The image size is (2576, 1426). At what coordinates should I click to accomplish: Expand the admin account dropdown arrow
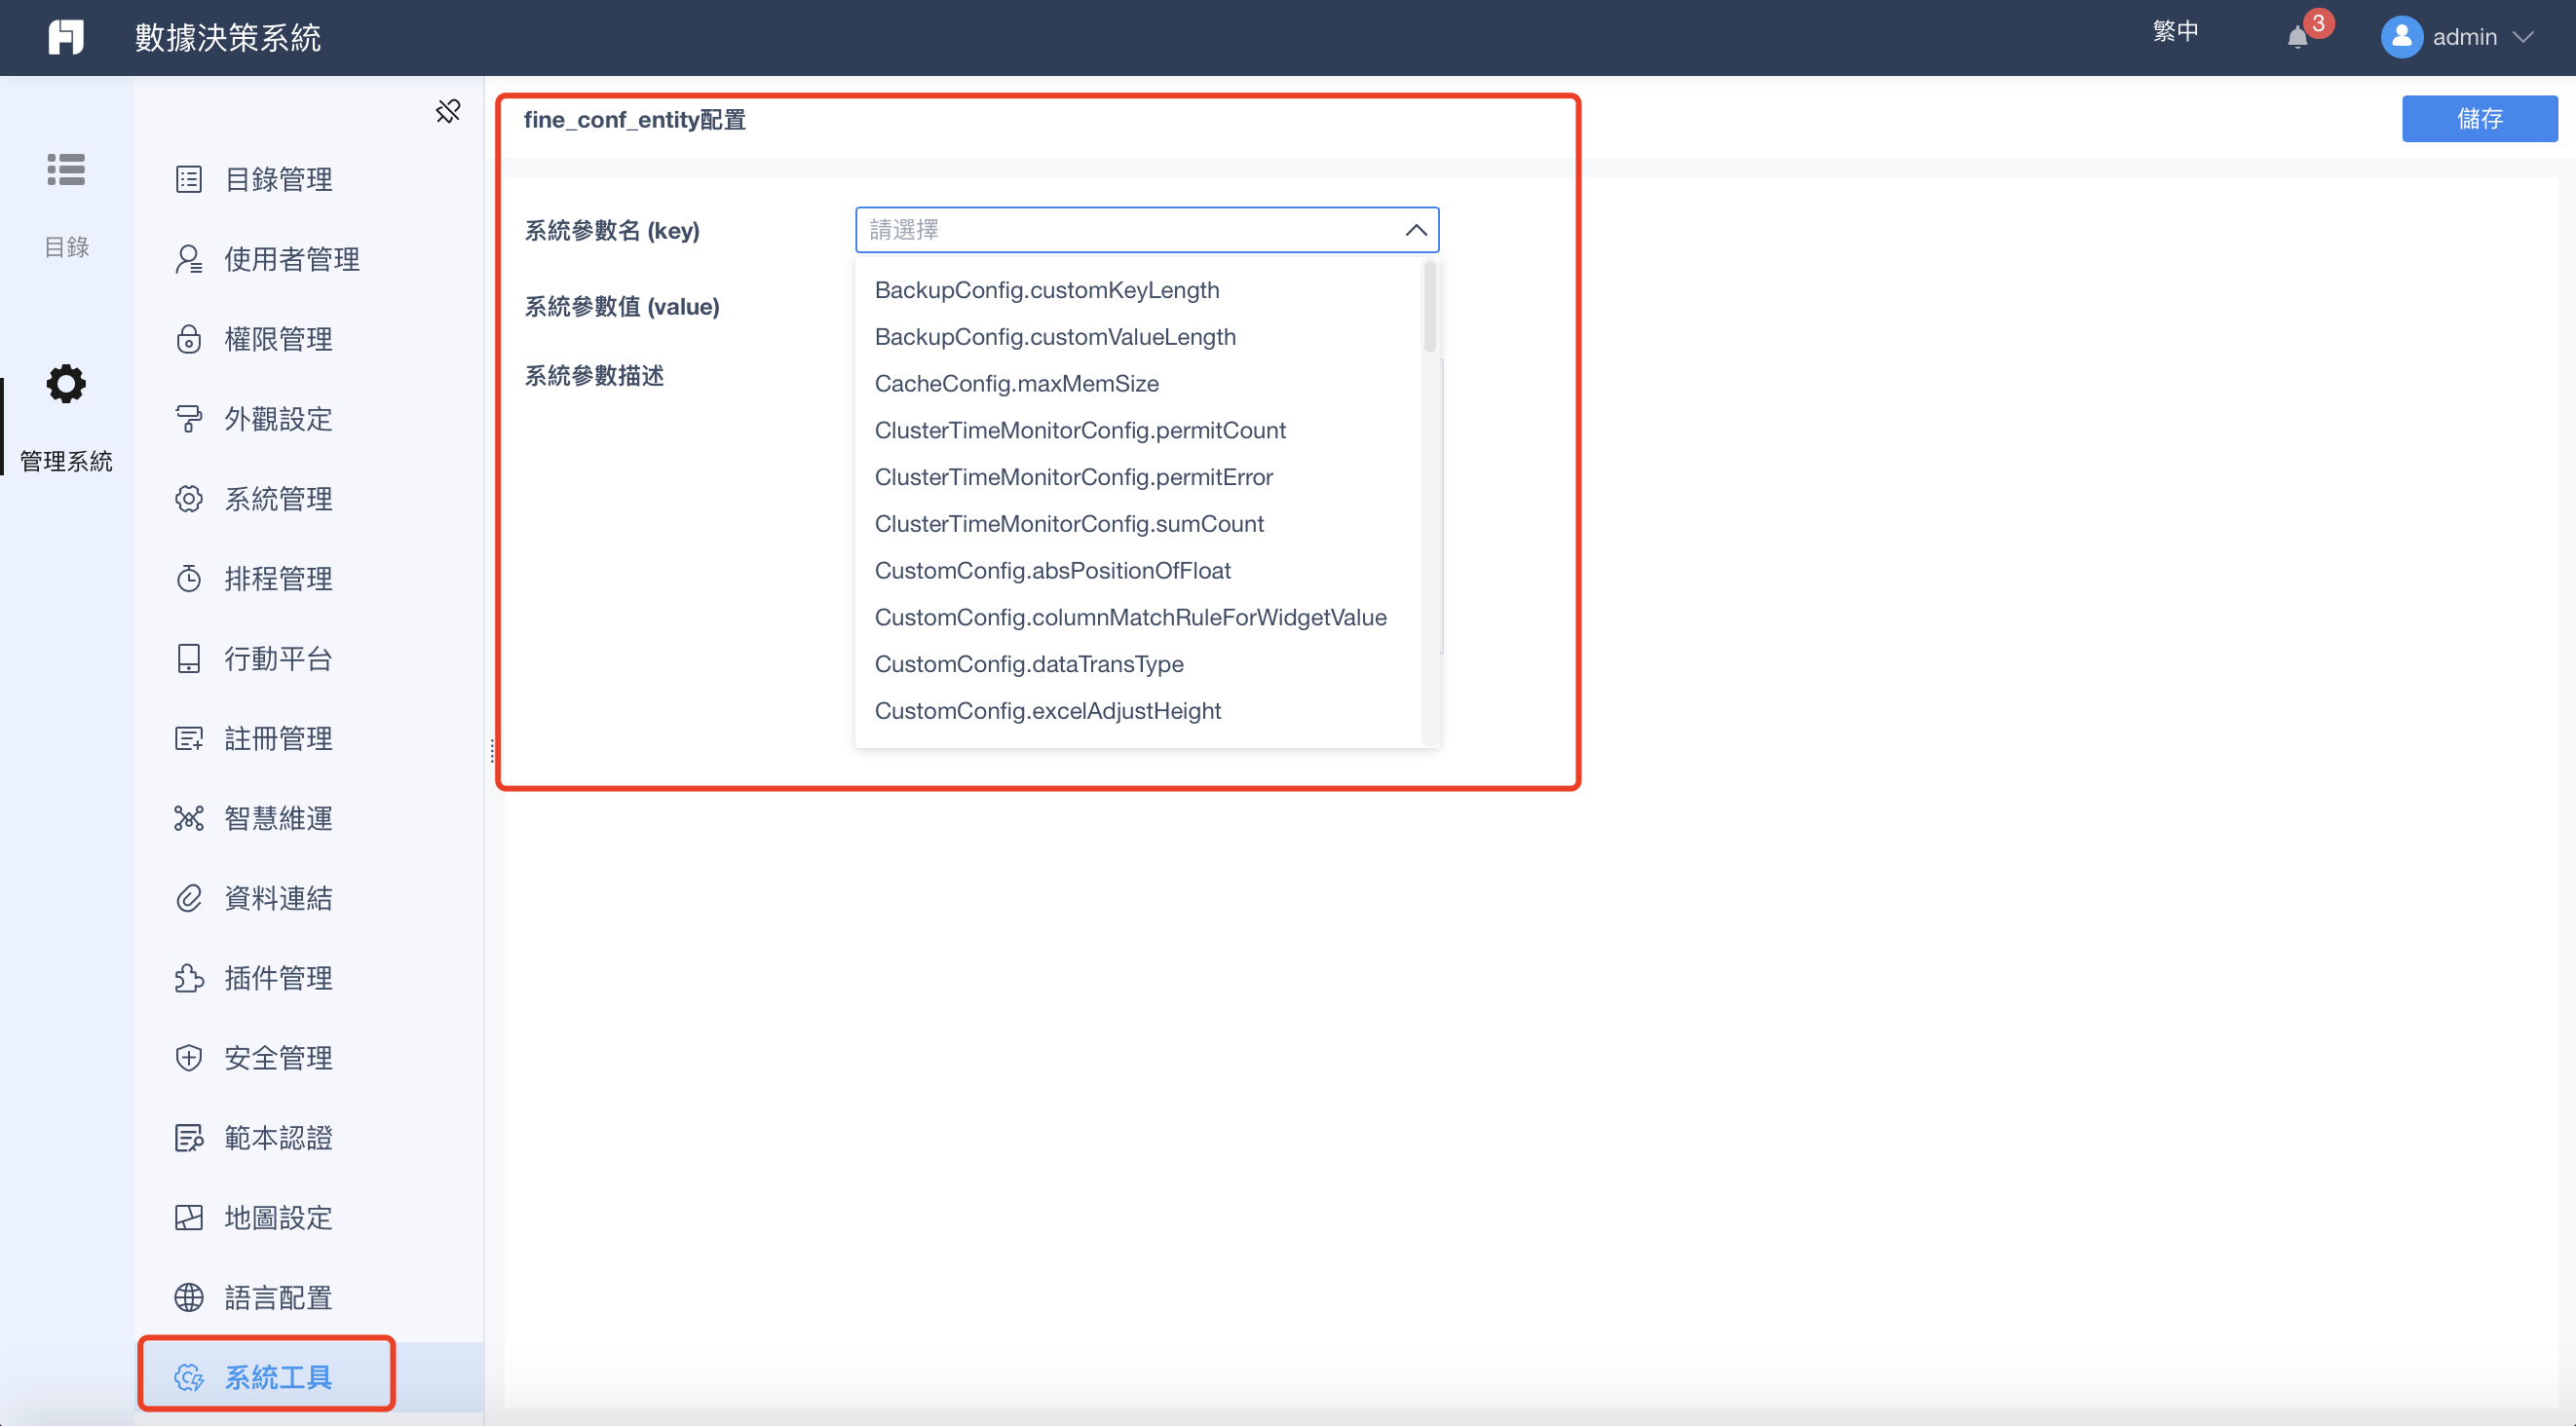(x=2523, y=37)
